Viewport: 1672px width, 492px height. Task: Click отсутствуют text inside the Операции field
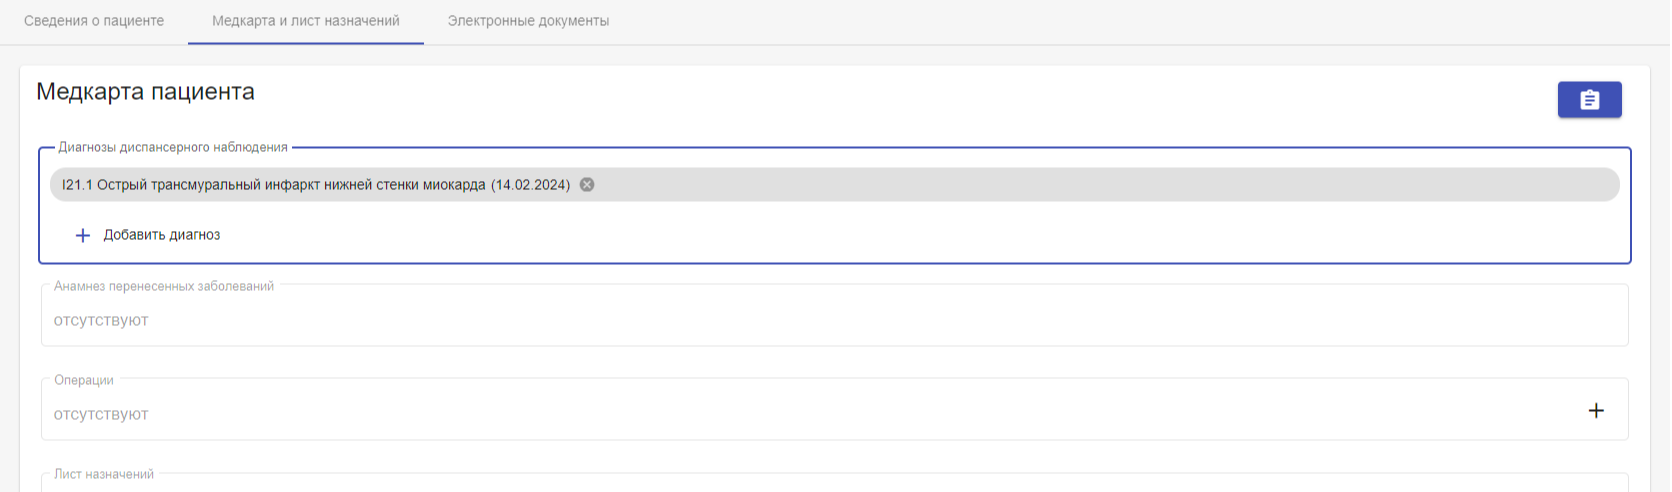[101, 414]
